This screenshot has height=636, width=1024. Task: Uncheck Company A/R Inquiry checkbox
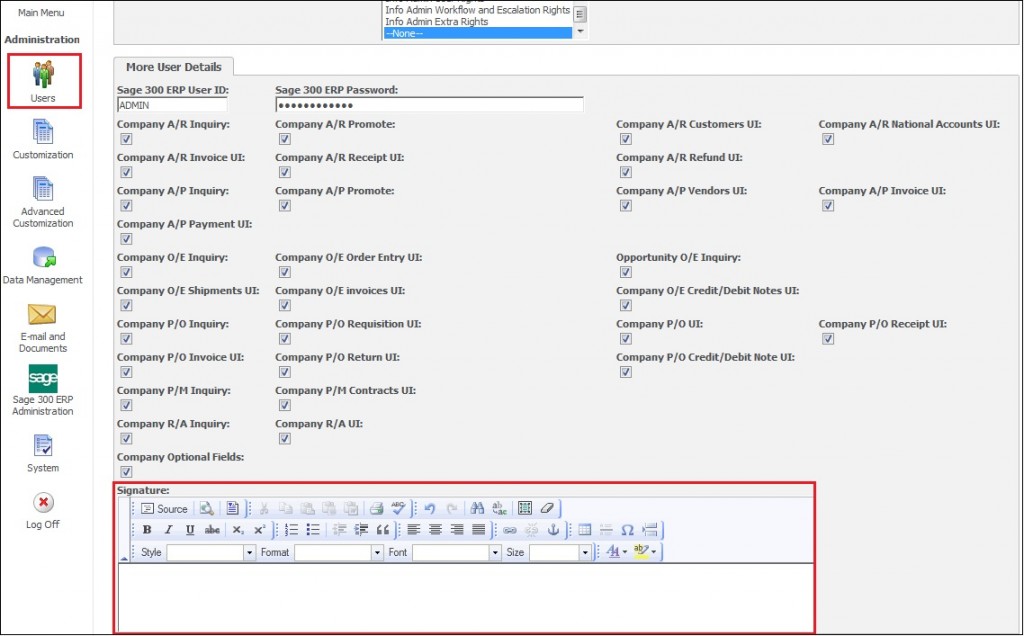pos(125,139)
